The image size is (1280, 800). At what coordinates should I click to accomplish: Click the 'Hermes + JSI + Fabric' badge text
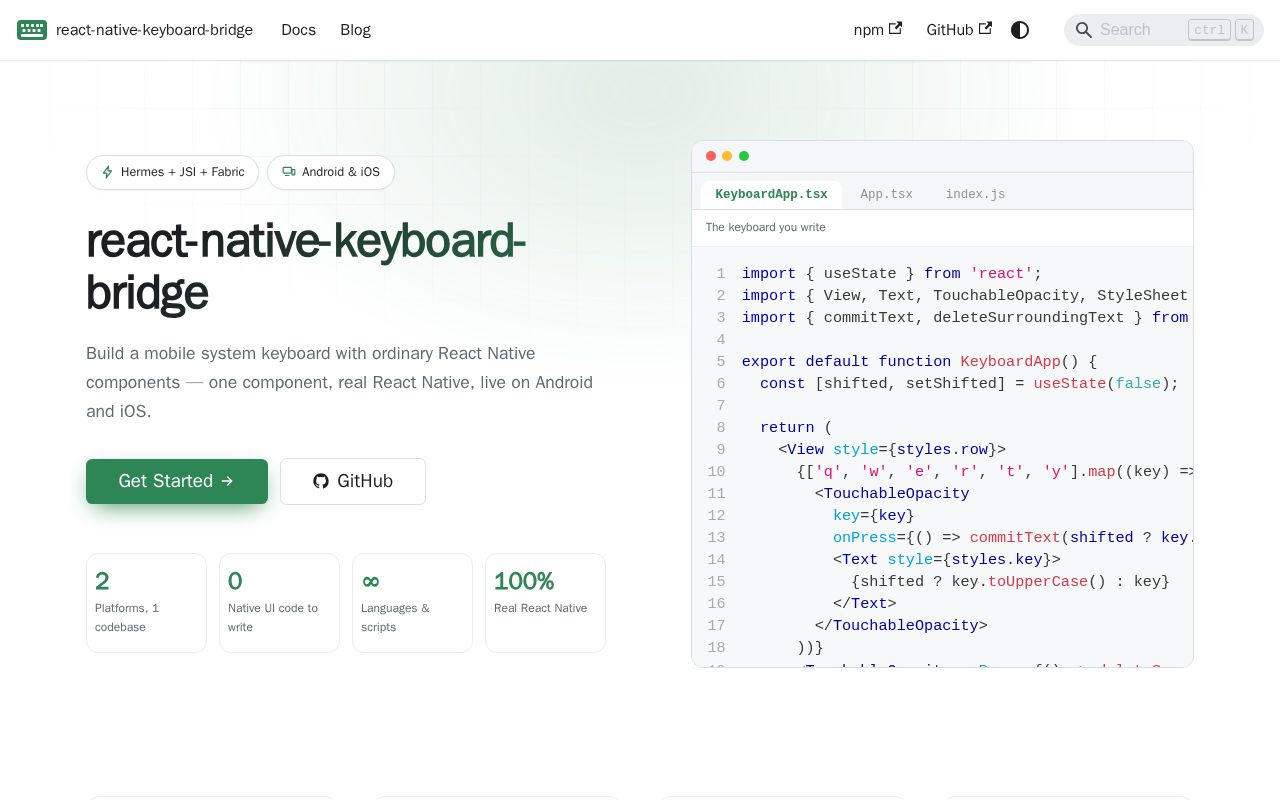point(183,172)
